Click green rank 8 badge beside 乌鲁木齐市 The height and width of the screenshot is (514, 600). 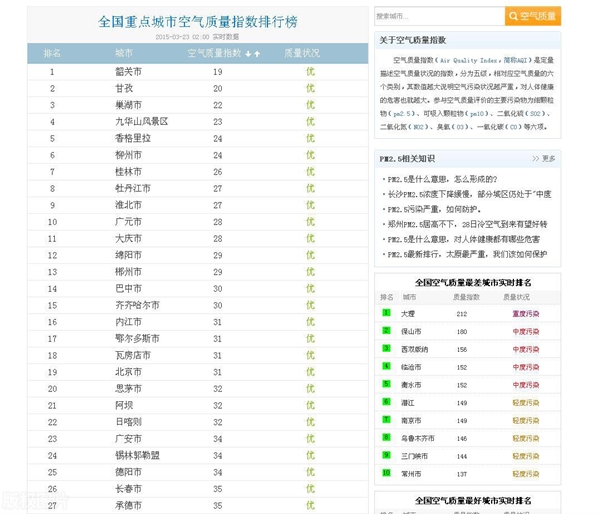(386, 438)
